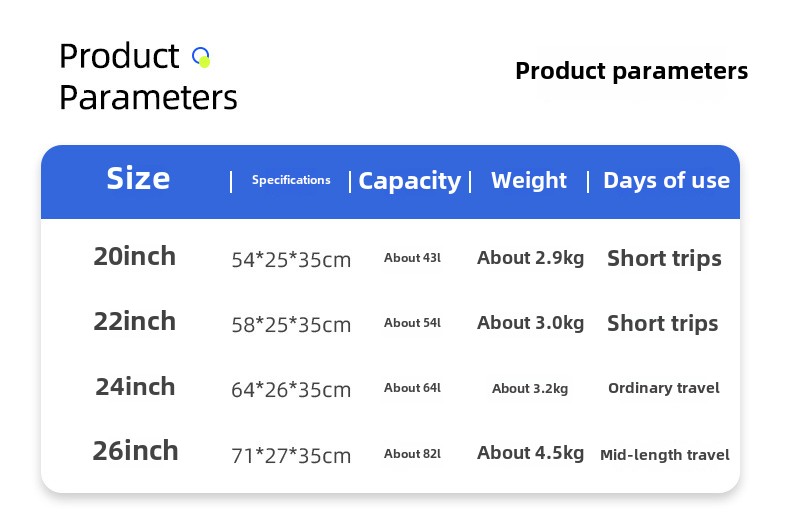Click the blue-green circle icon beside Product

[x=201, y=57]
